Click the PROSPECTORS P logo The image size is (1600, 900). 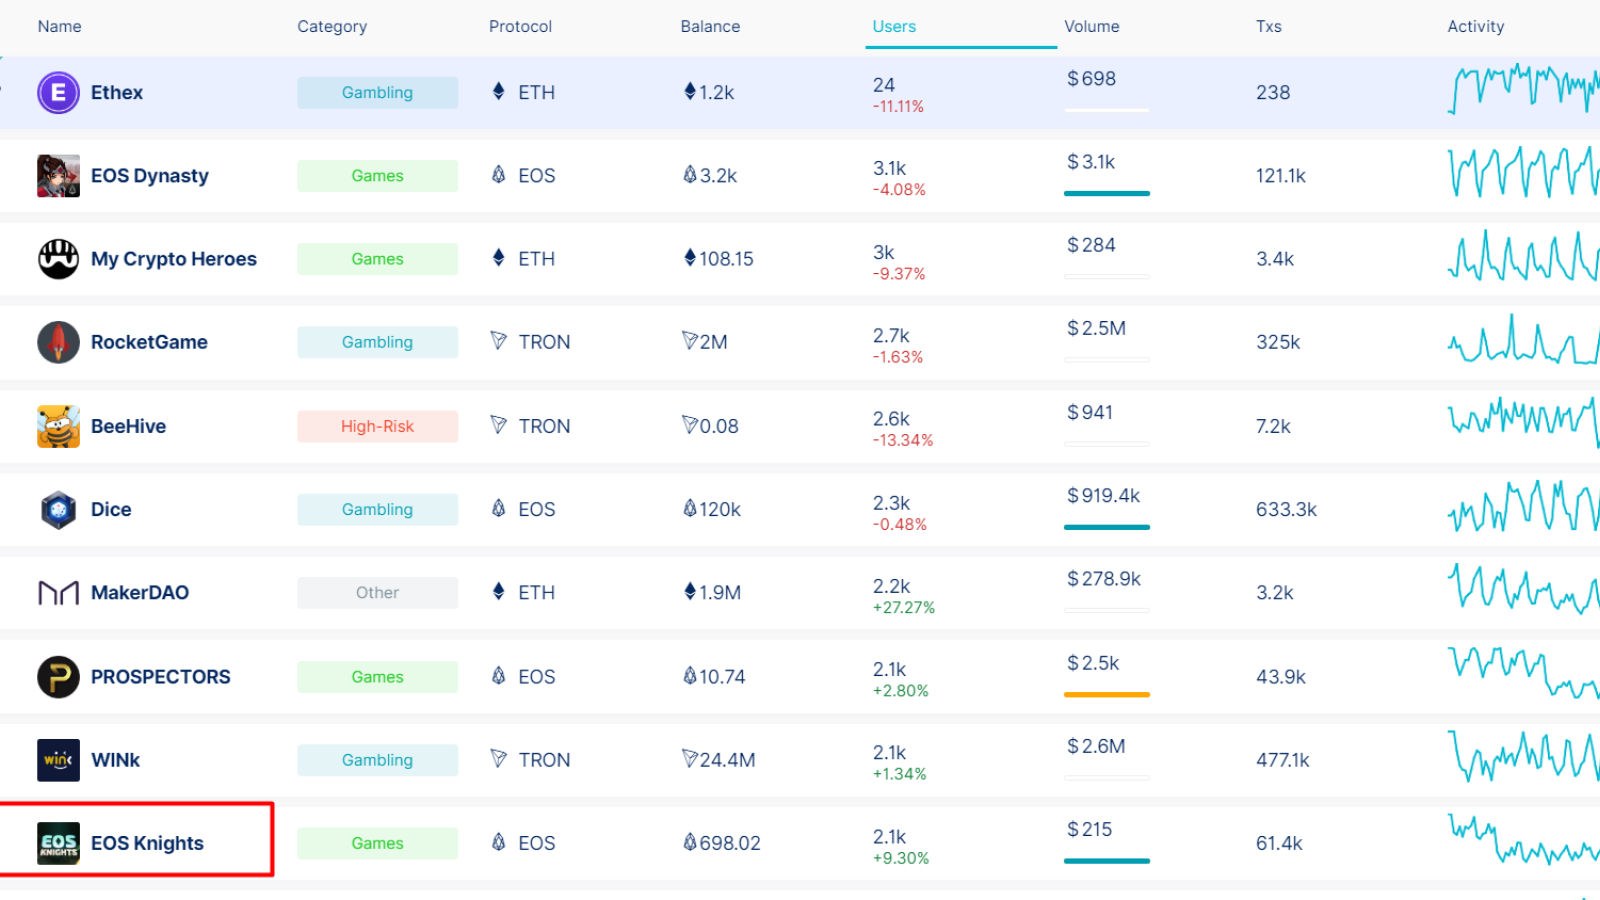pos(58,677)
